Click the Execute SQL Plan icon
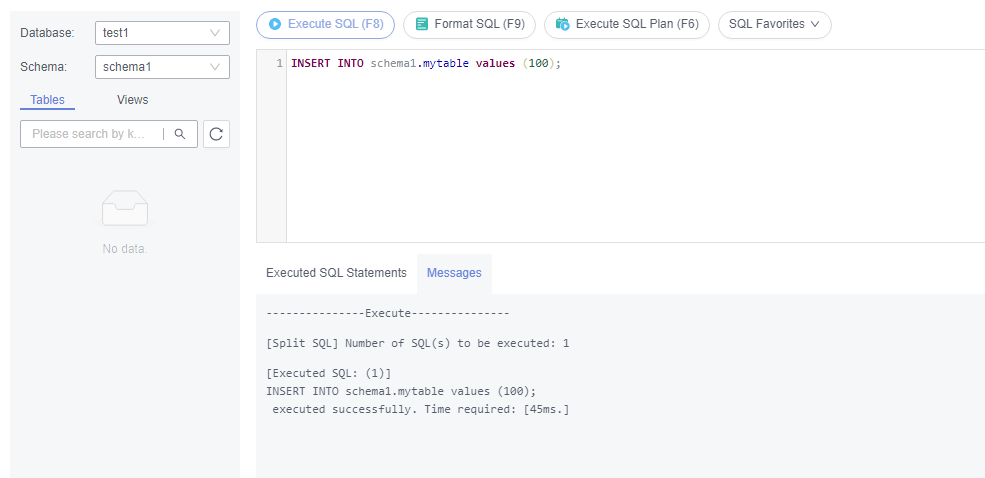 [563, 24]
